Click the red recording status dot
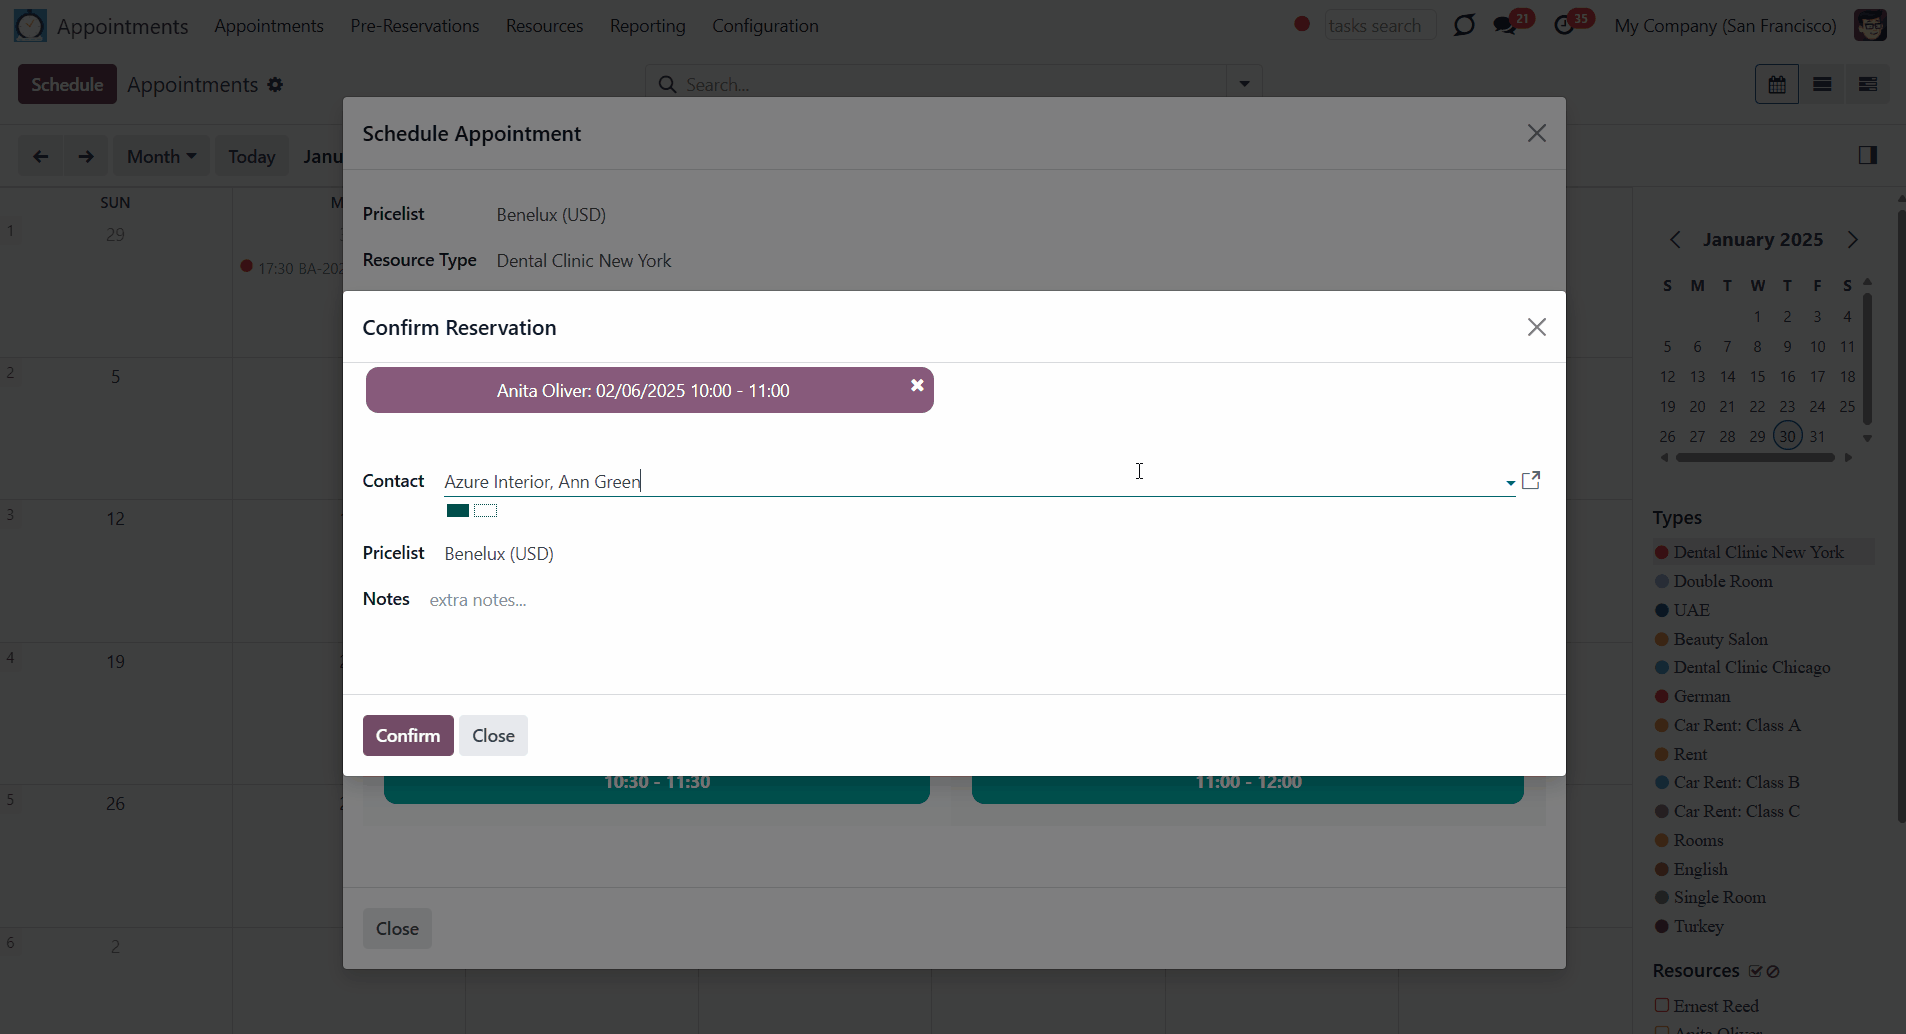This screenshot has height=1034, width=1906. 1302,24
